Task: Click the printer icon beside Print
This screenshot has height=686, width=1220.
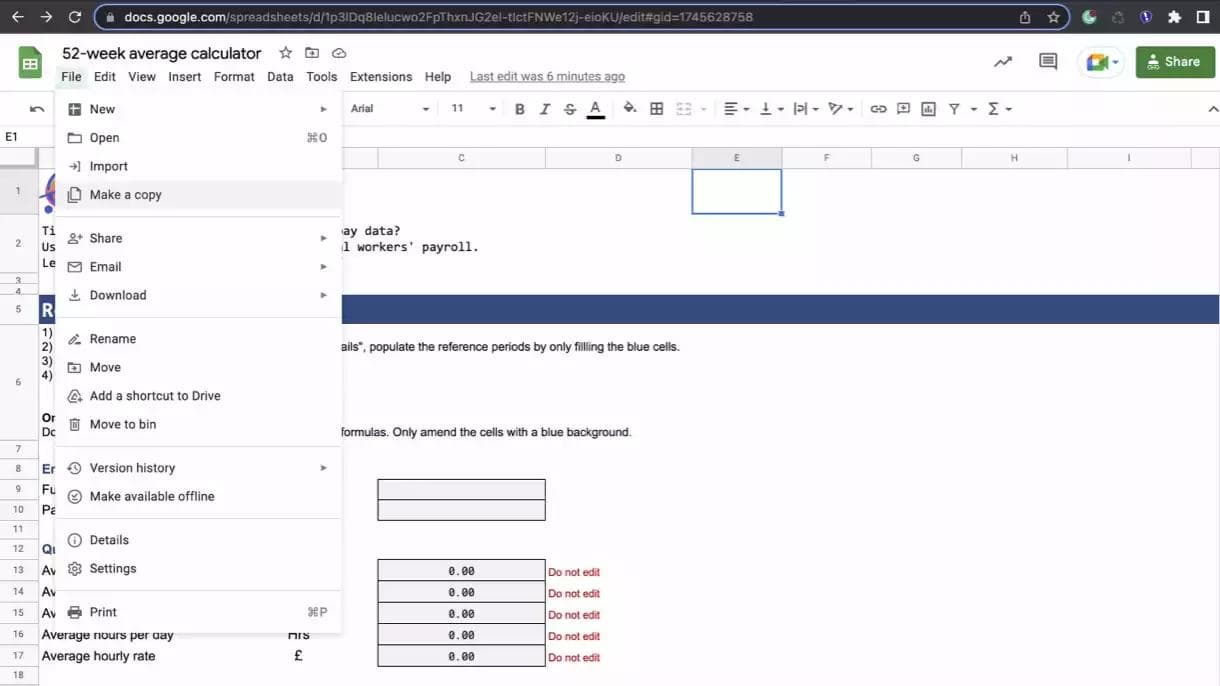Action: (74, 612)
